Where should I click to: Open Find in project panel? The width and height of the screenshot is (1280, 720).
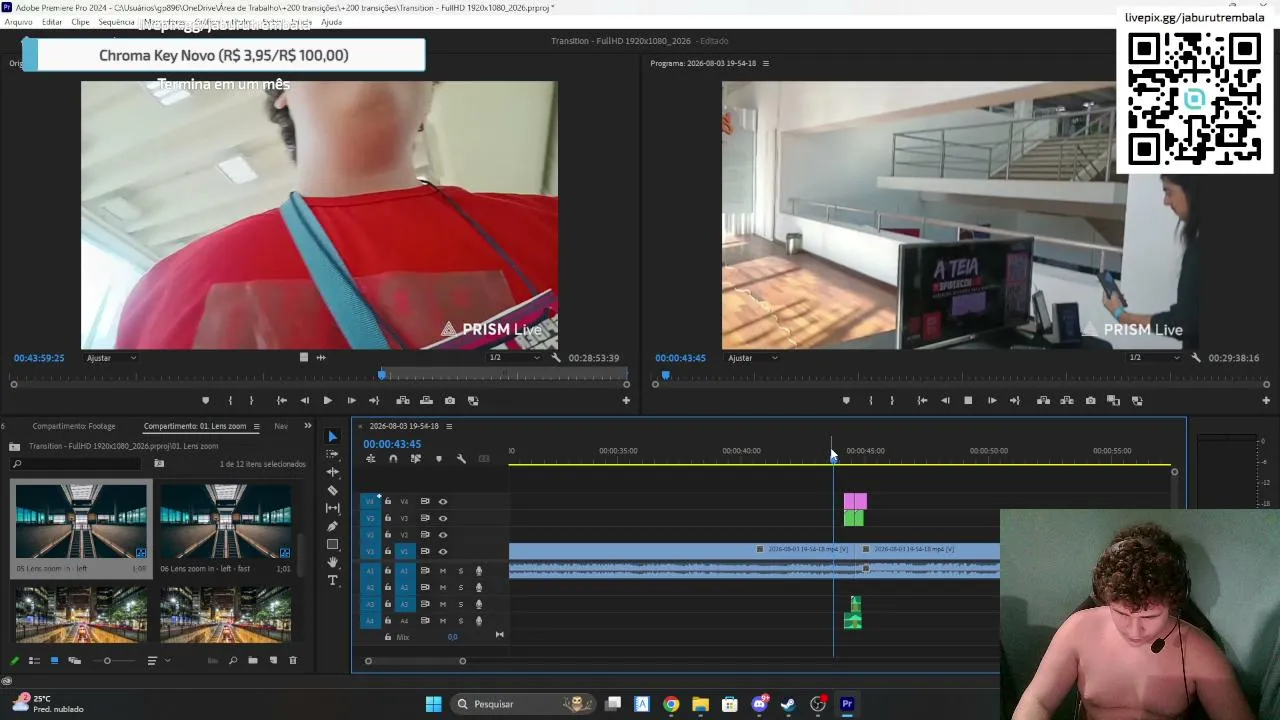click(233, 660)
